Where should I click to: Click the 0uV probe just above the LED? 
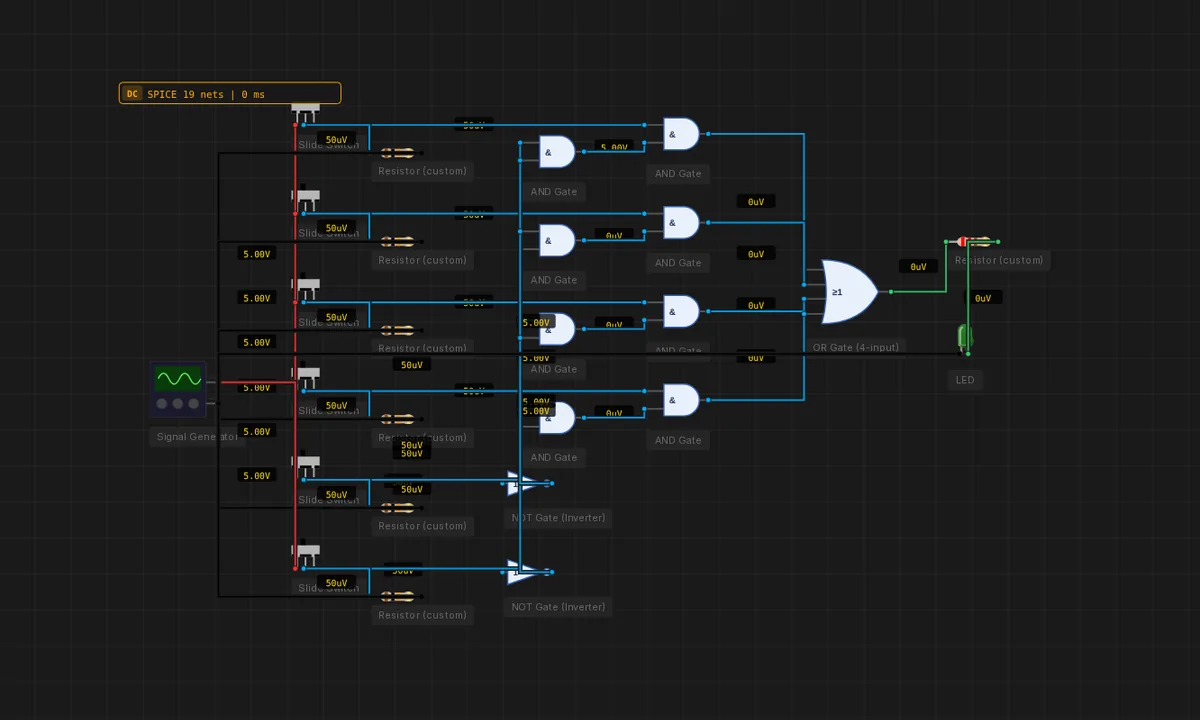983,298
